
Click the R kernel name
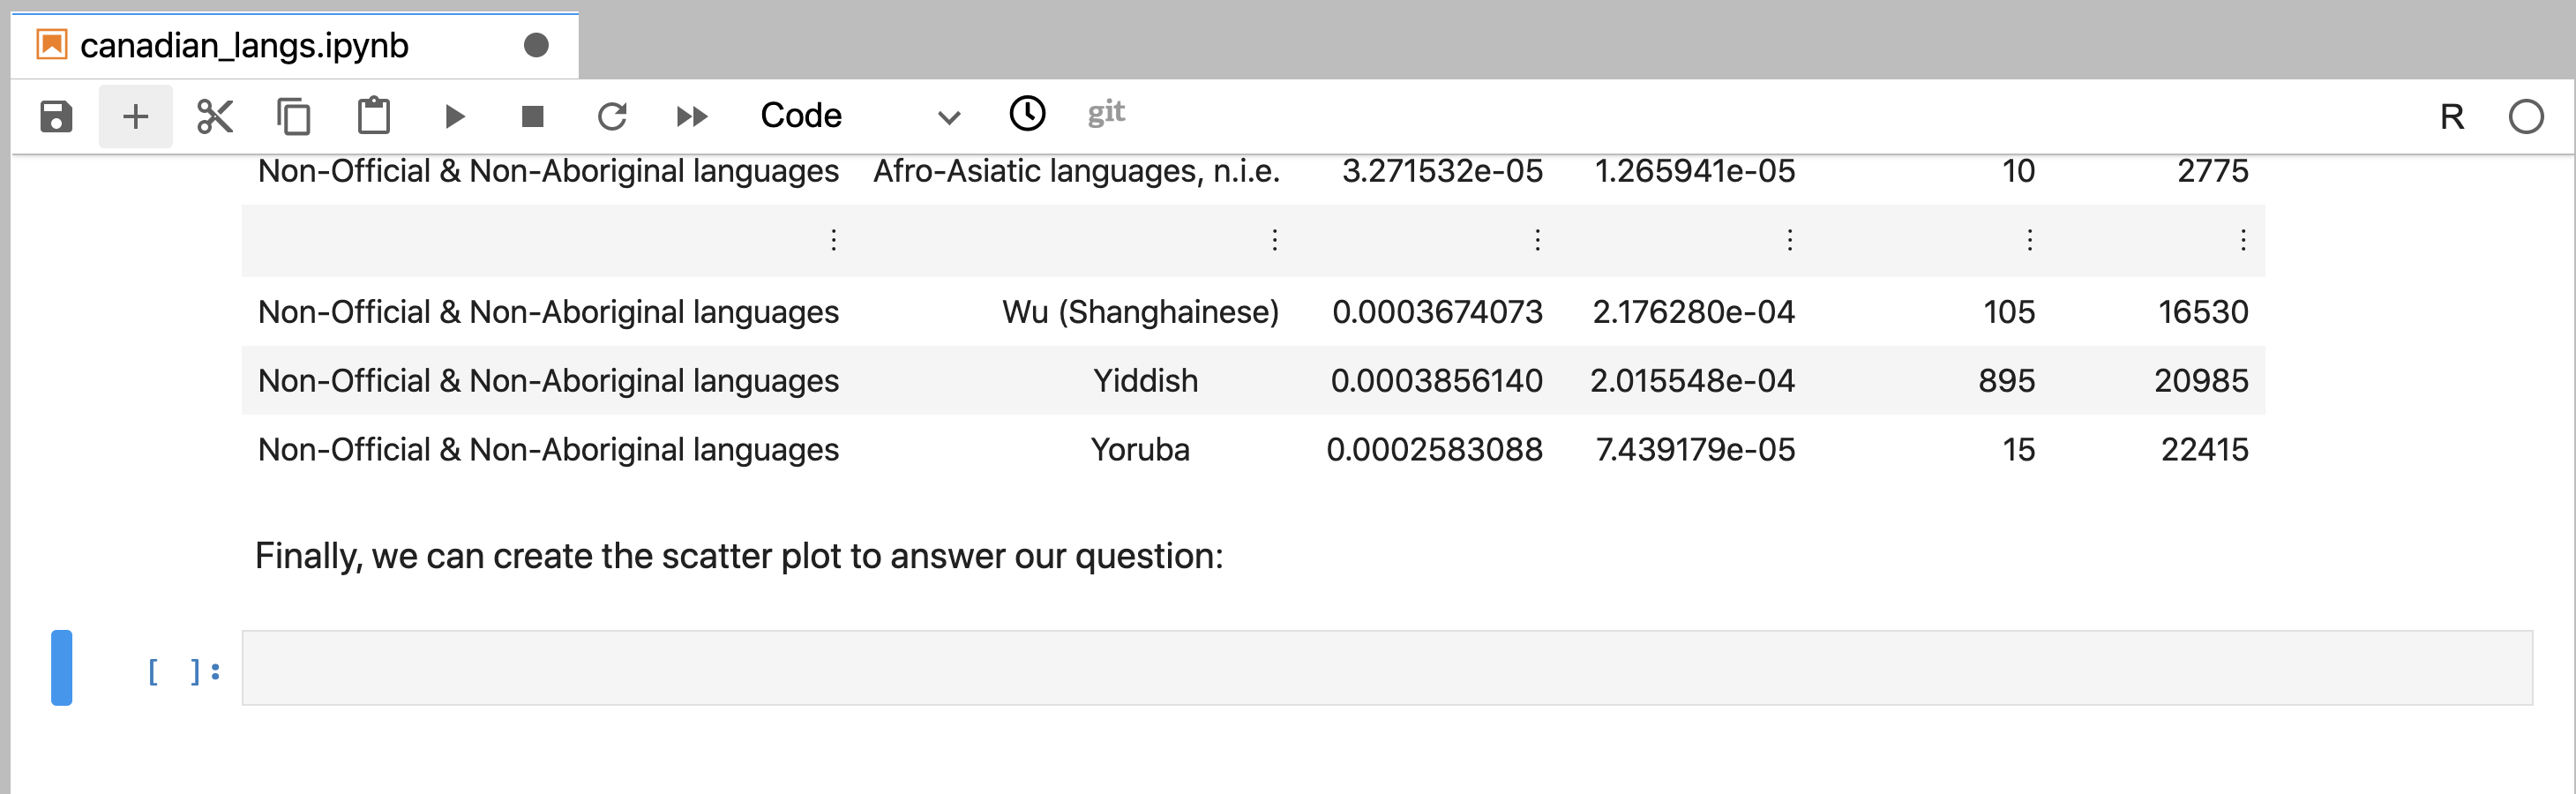pos(2451,117)
